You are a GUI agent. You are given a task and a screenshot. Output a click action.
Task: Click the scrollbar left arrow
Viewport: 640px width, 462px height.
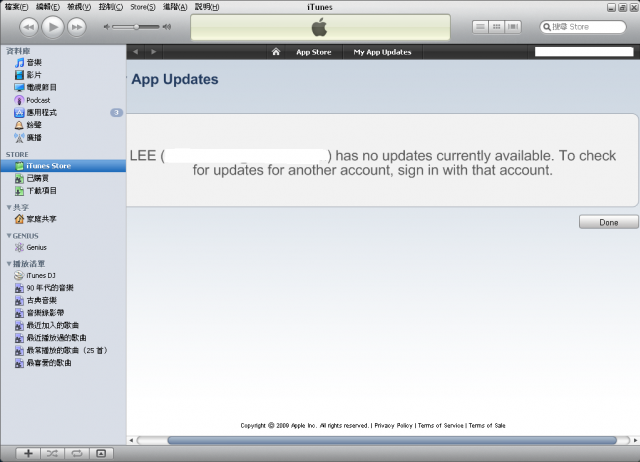point(131,440)
